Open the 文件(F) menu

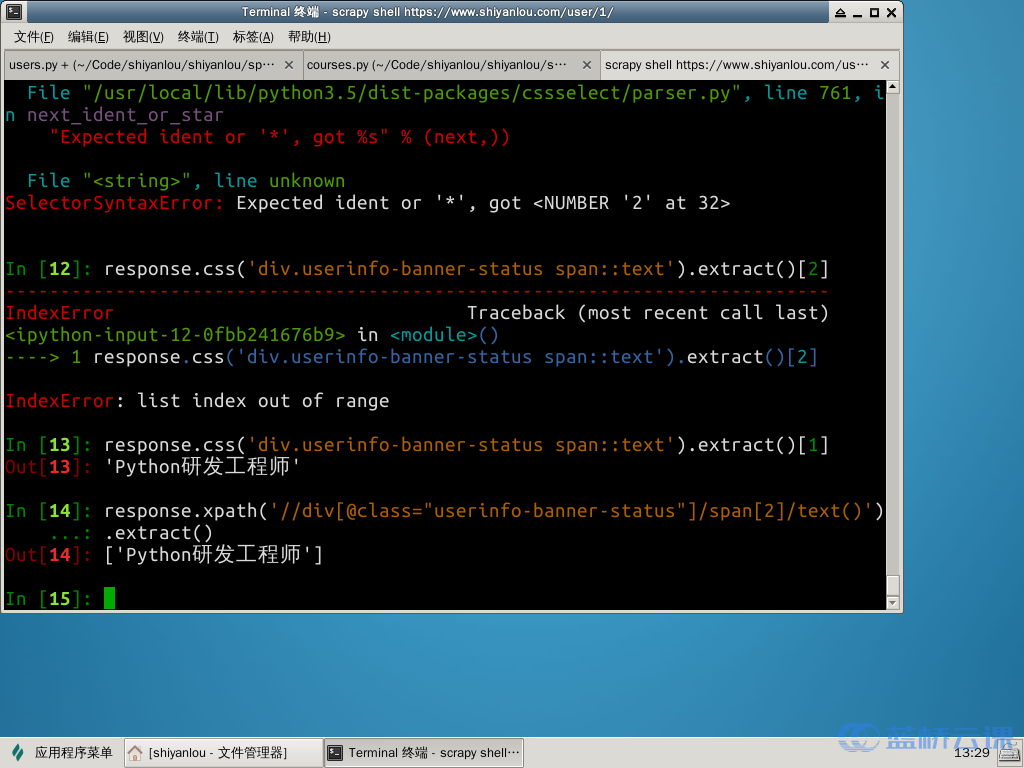[34, 37]
